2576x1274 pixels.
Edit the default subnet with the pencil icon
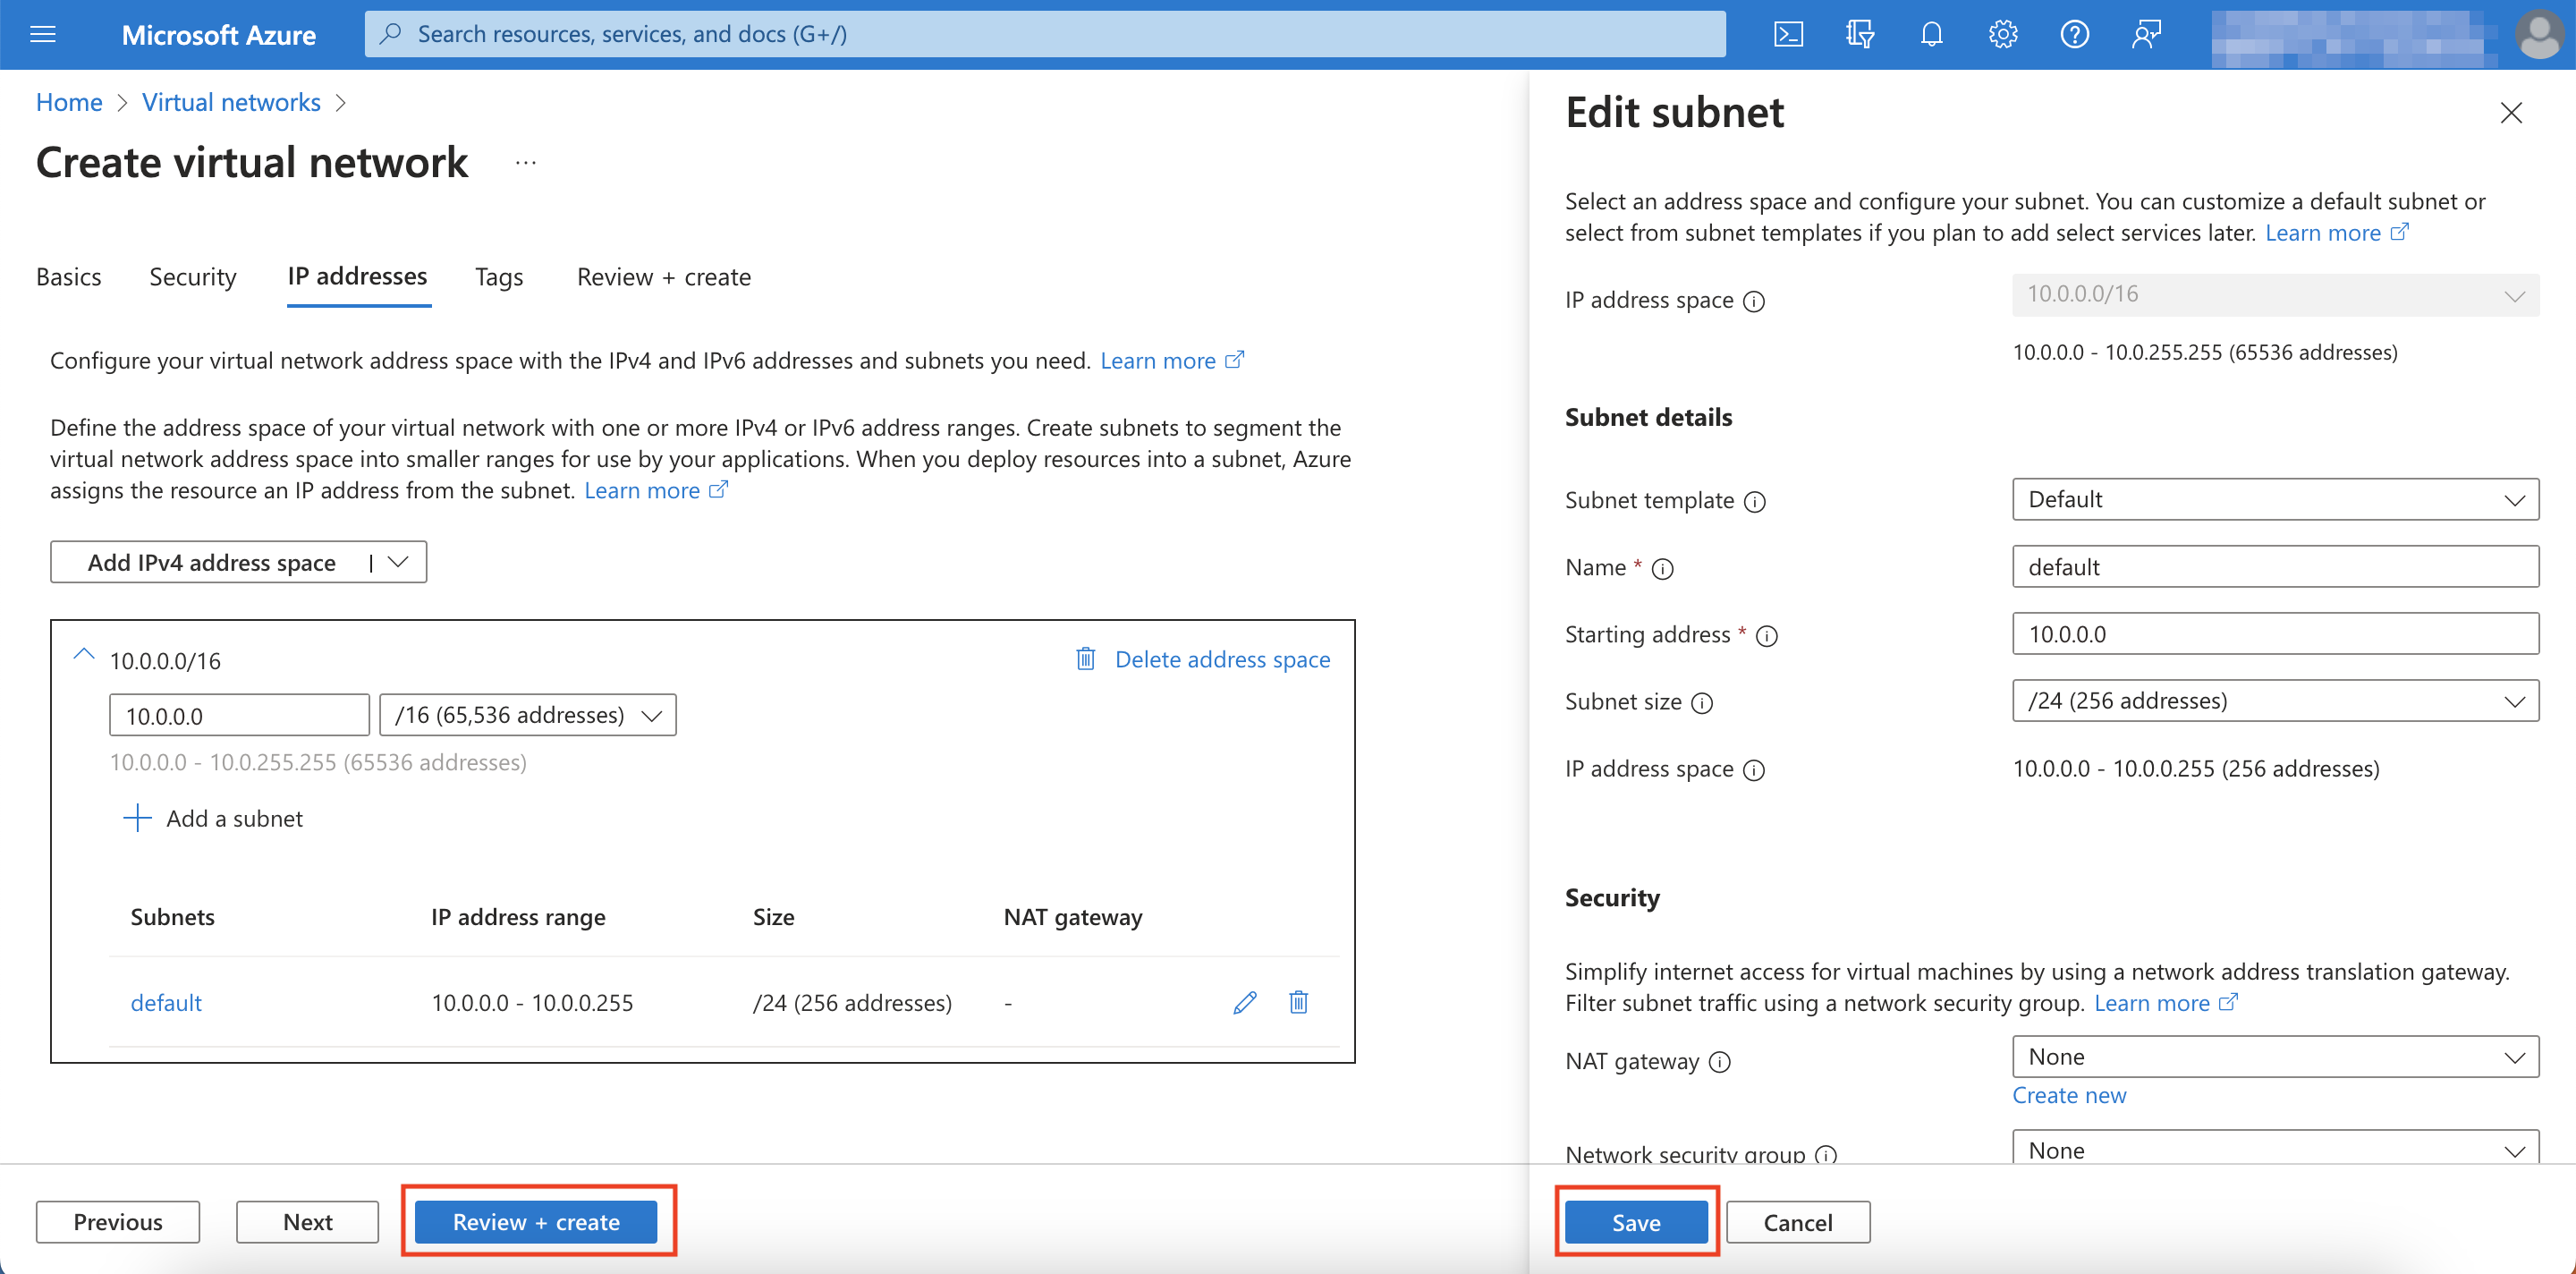[1244, 1002]
